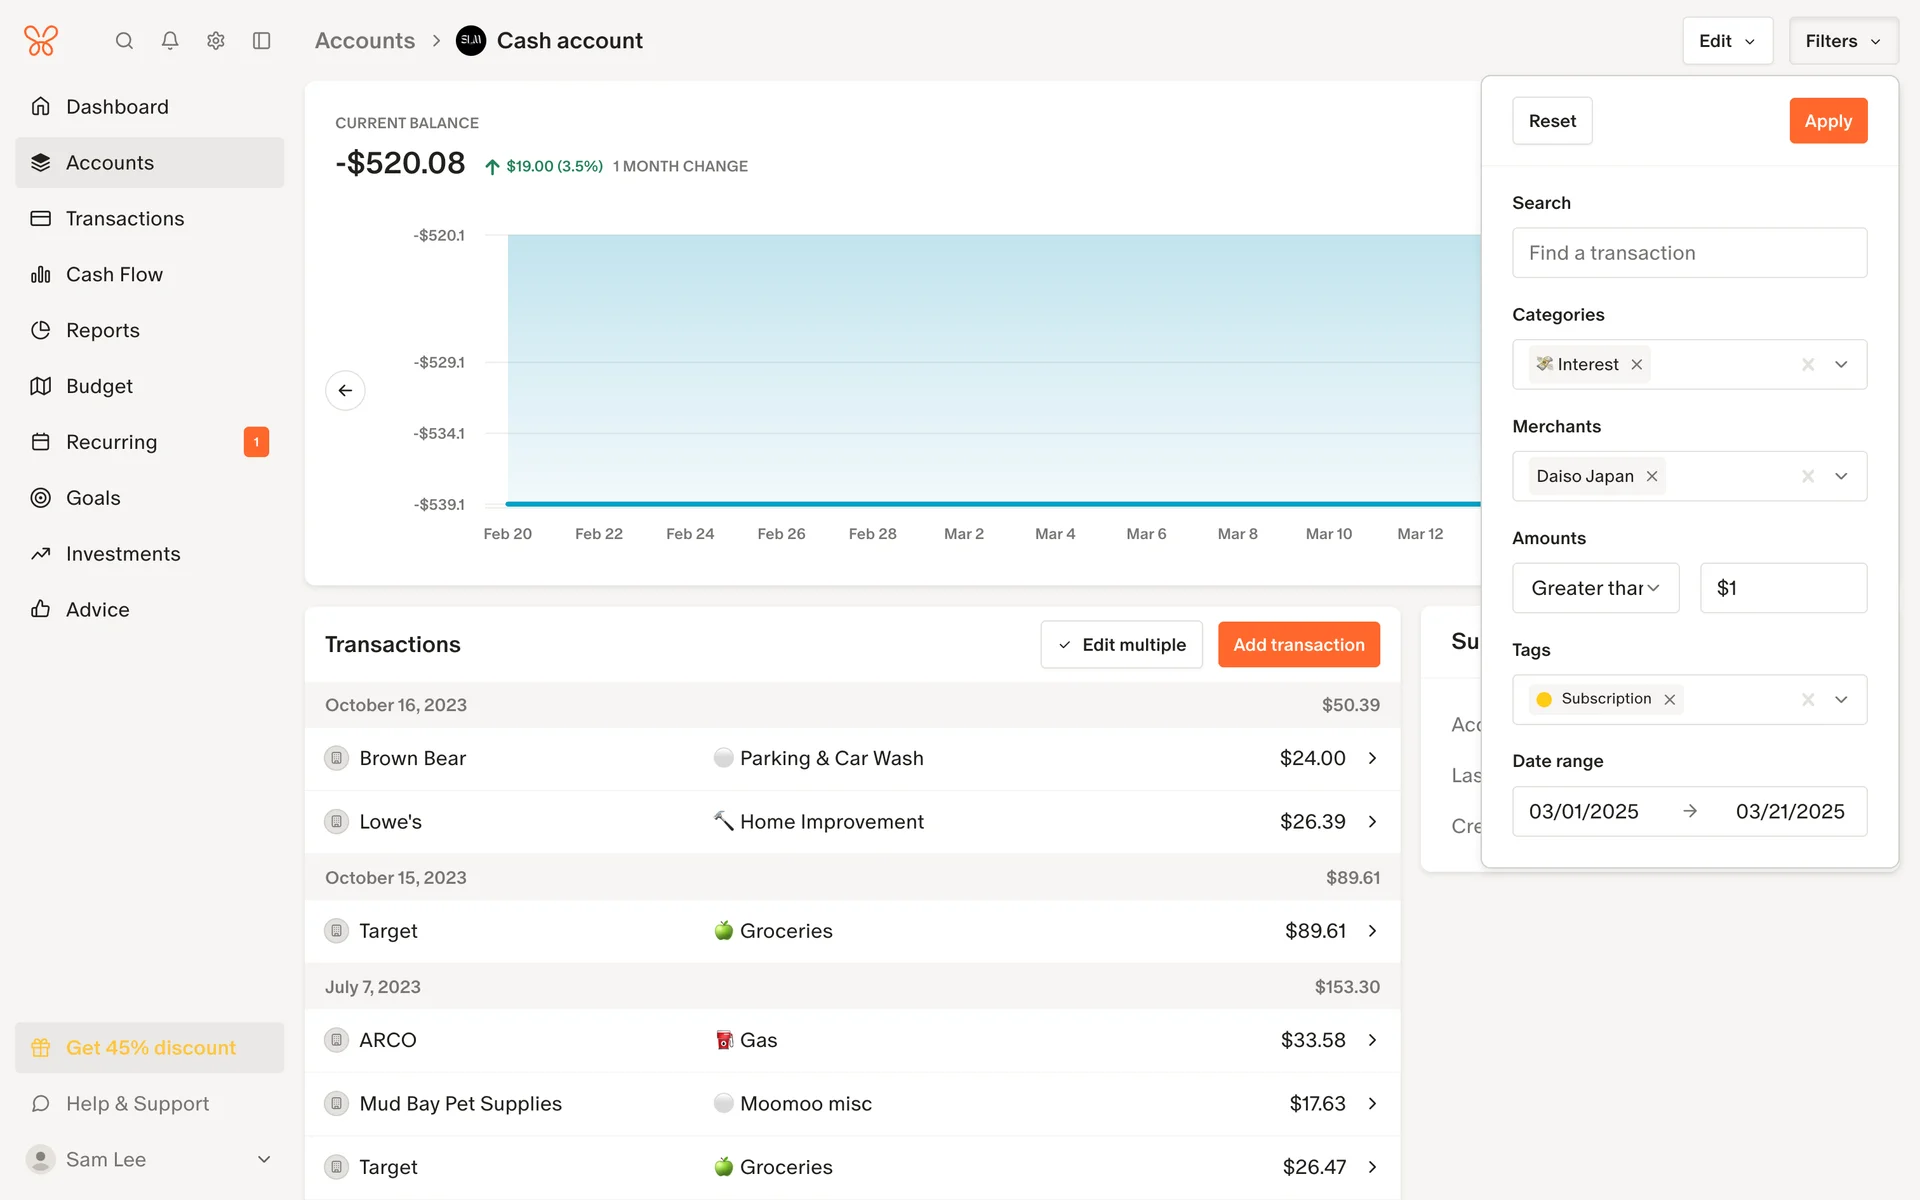Open chevron for Brown Bear transaction
Viewport: 1920px width, 1200px height.
(1372, 758)
